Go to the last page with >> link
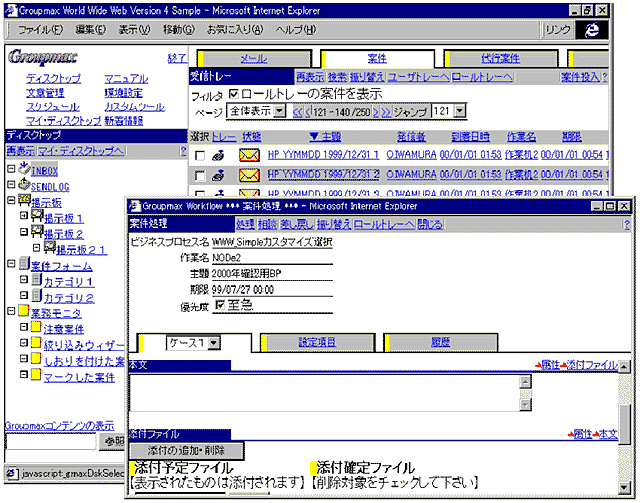This screenshot has width=640, height=503. pos(386,111)
